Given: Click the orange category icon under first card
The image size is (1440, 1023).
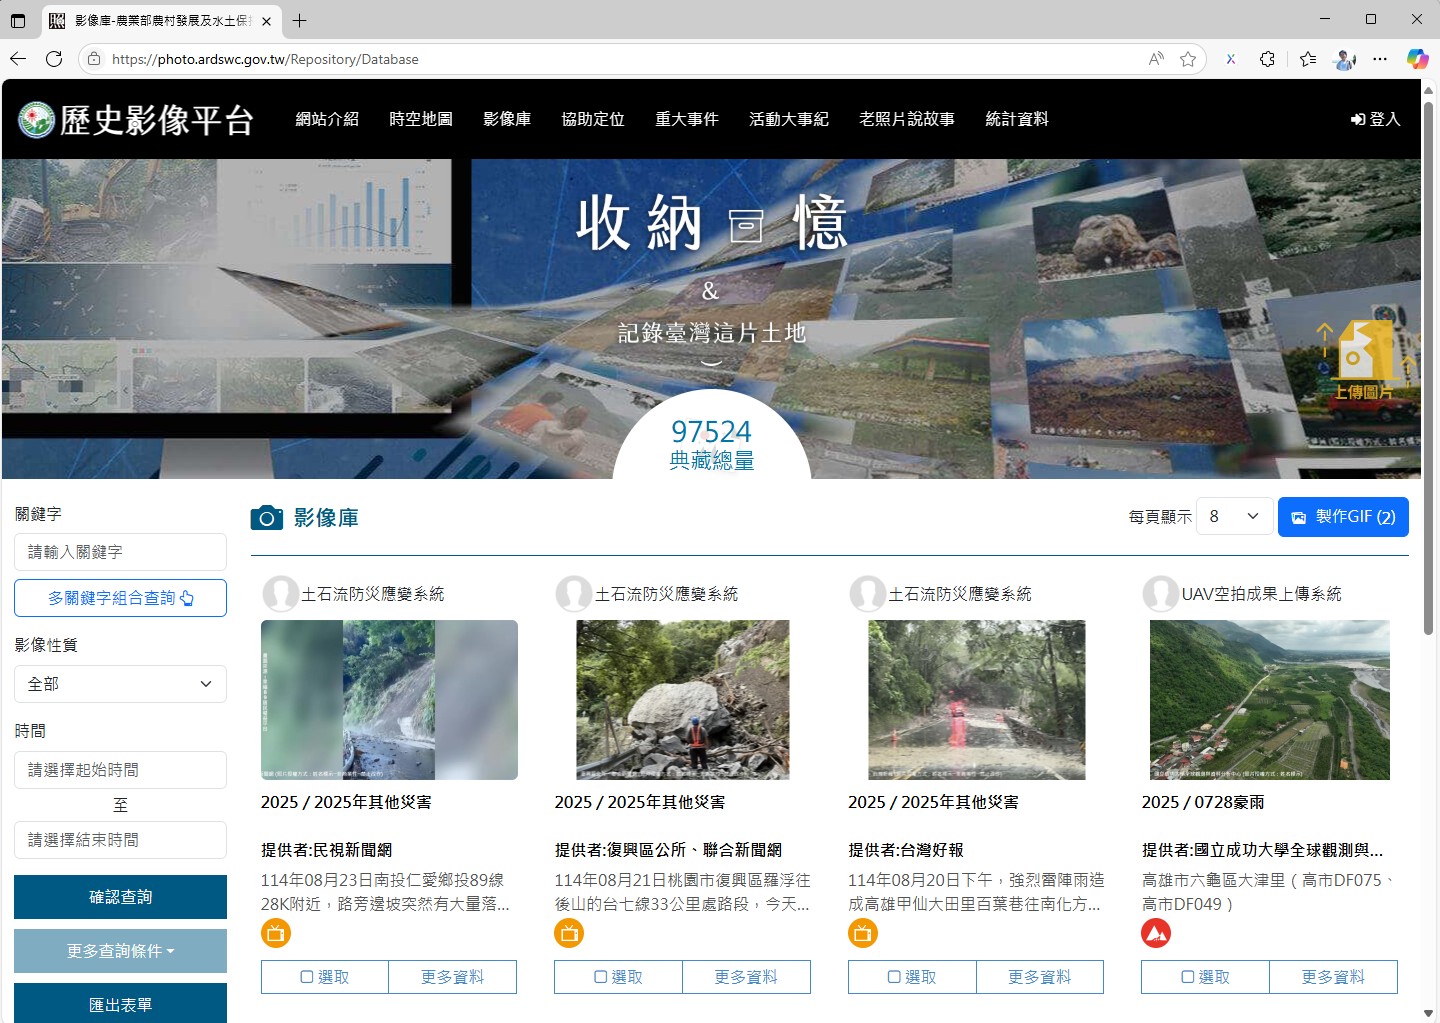Looking at the screenshot, I should (x=275, y=934).
